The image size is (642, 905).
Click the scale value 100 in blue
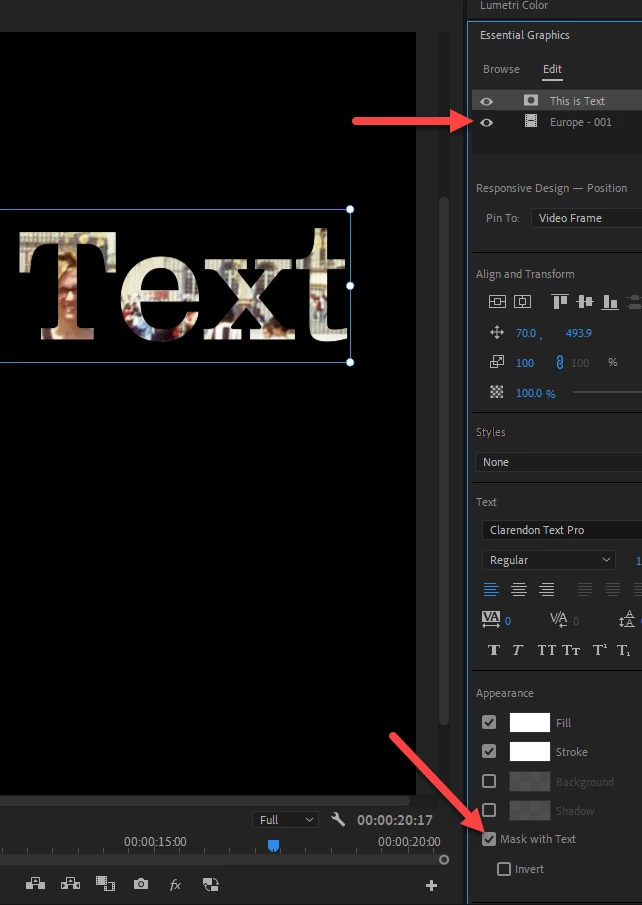(525, 363)
